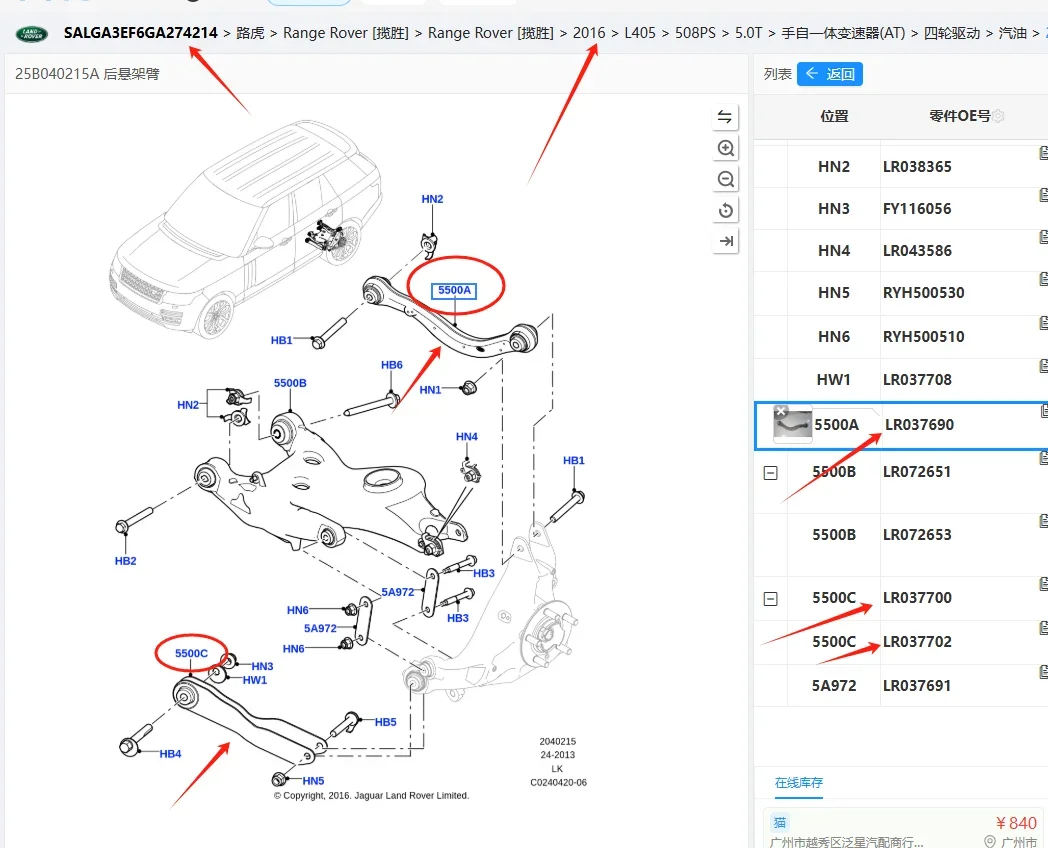Select part number LR037708 in table
1048x848 pixels.
[x=917, y=380]
